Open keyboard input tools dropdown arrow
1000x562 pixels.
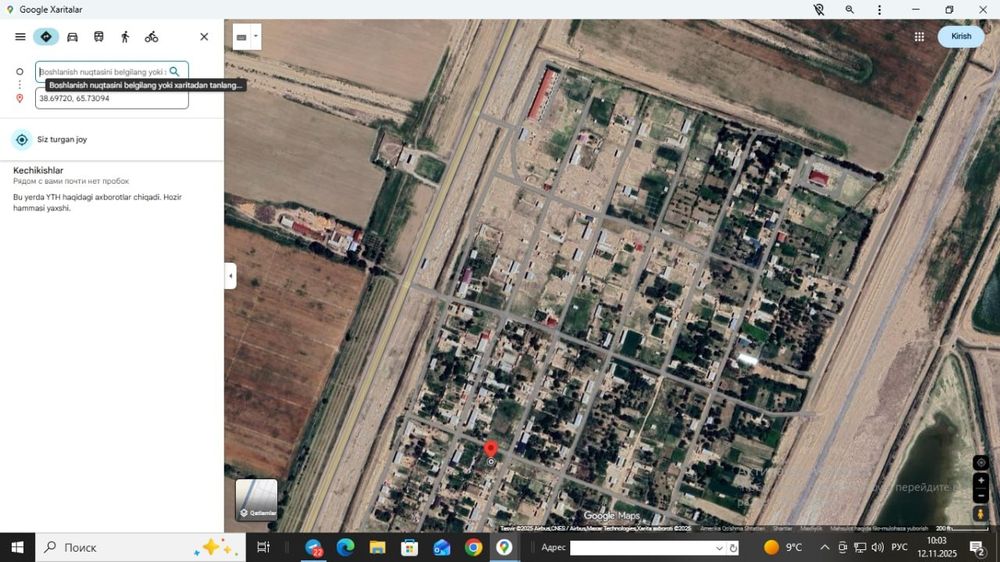tap(256, 36)
